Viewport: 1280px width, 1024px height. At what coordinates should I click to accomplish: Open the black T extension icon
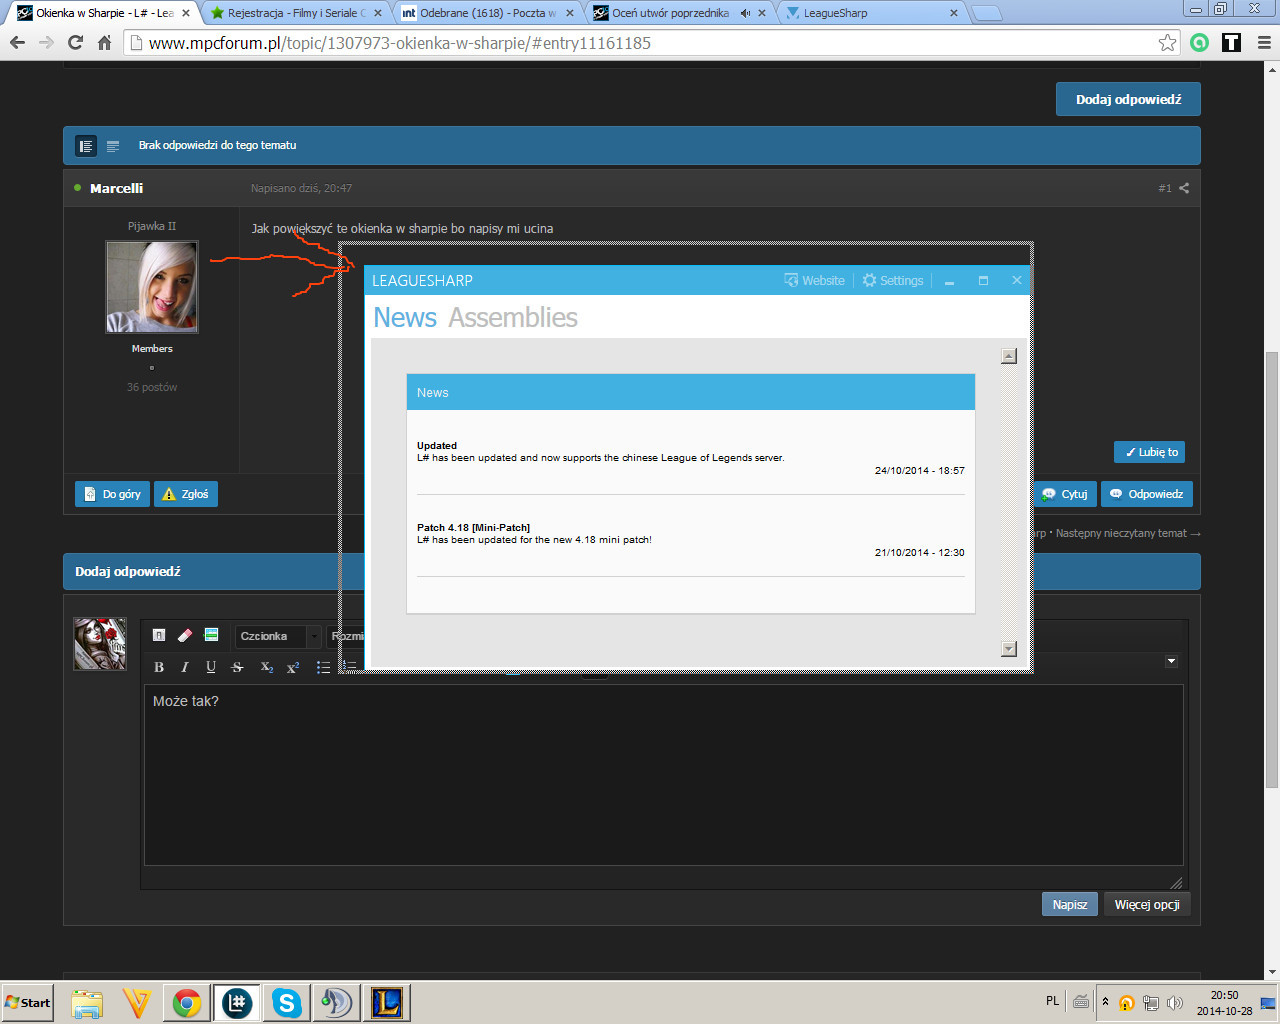tap(1231, 42)
